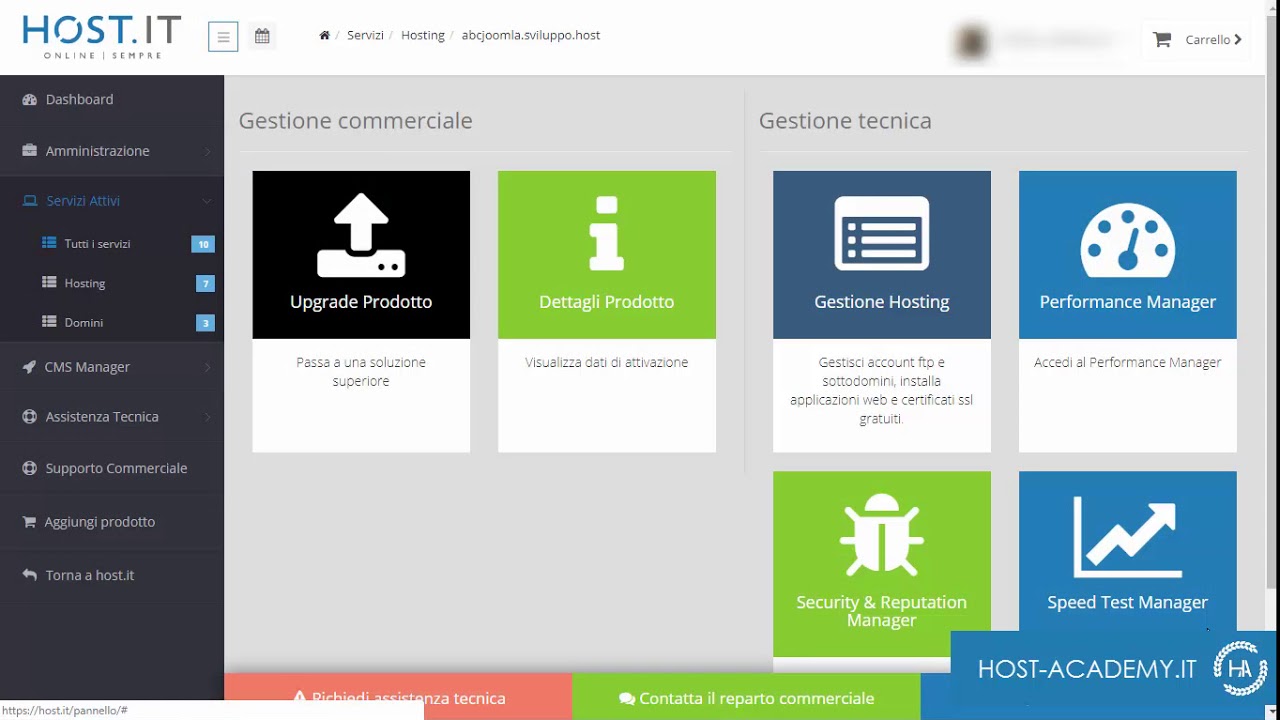Image resolution: width=1280 pixels, height=720 pixels.
Task: Click the badge 3 next to Domini
Action: (206, 323)
